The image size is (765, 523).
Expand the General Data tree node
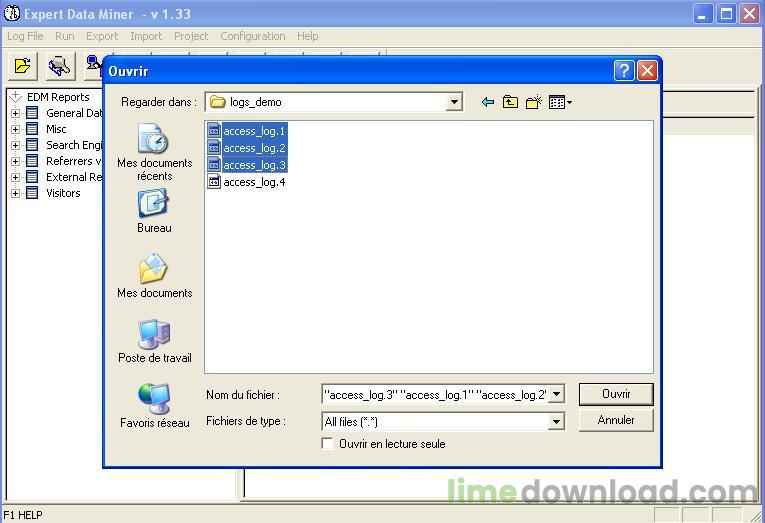(16, 113)
